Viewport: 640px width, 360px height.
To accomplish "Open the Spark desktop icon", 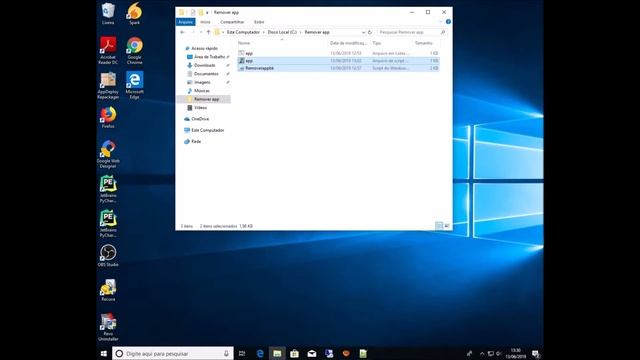I will [x=134, y=13].
